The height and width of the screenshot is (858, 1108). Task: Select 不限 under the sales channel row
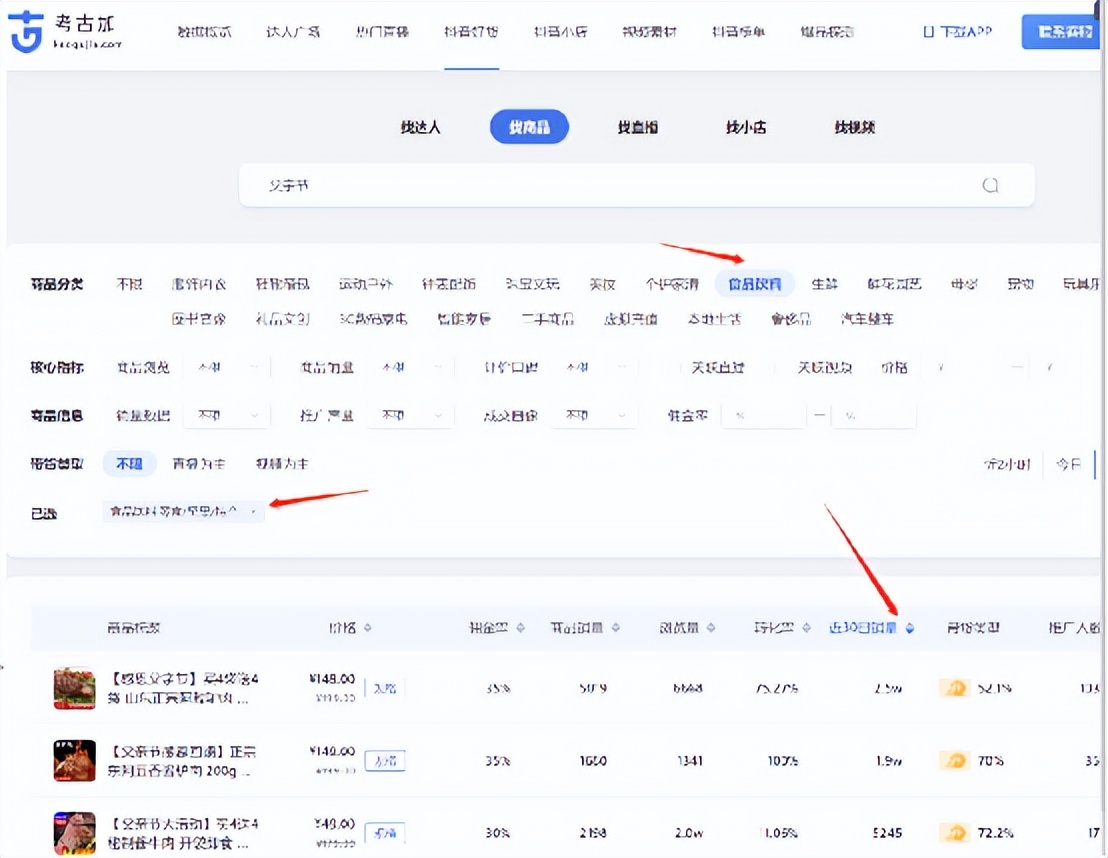pyautogui.click(x=129, y=464)
